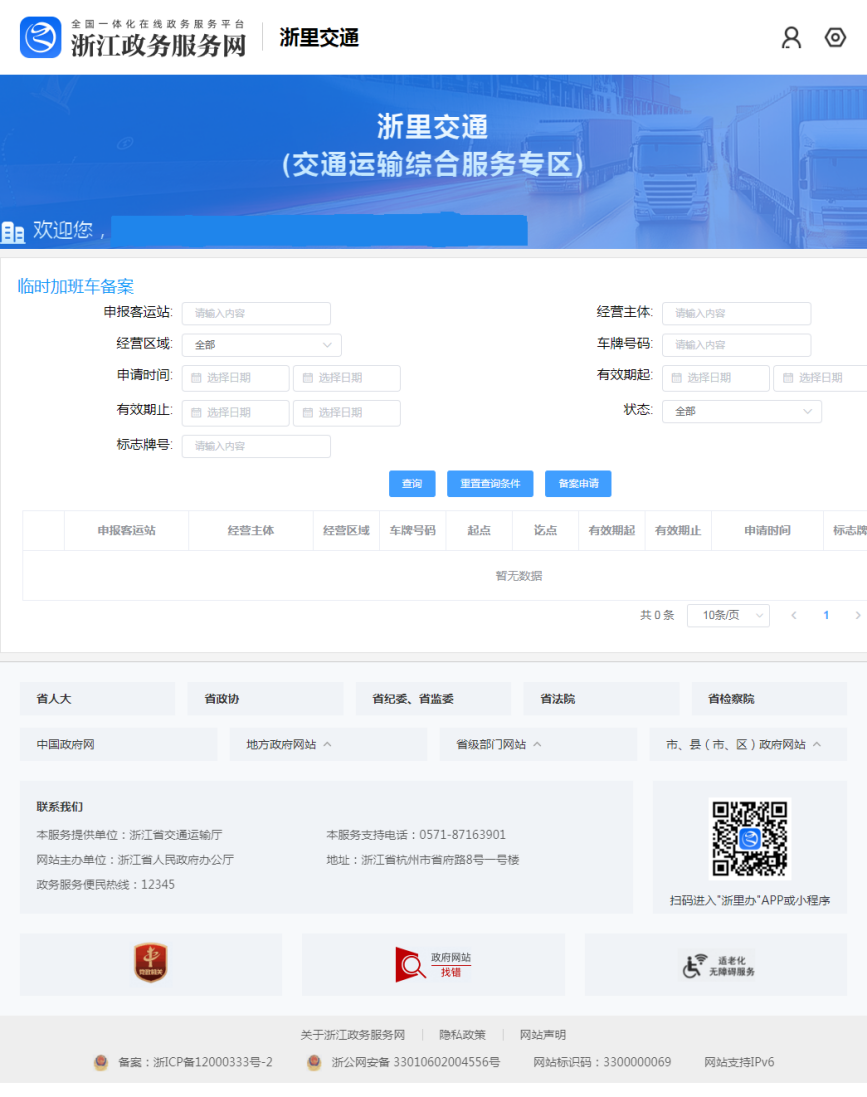Expand 市、县（市、区）政府网站 list
Image resolution: width=867 pixels, height=1097 pixels.
(748, 744)
